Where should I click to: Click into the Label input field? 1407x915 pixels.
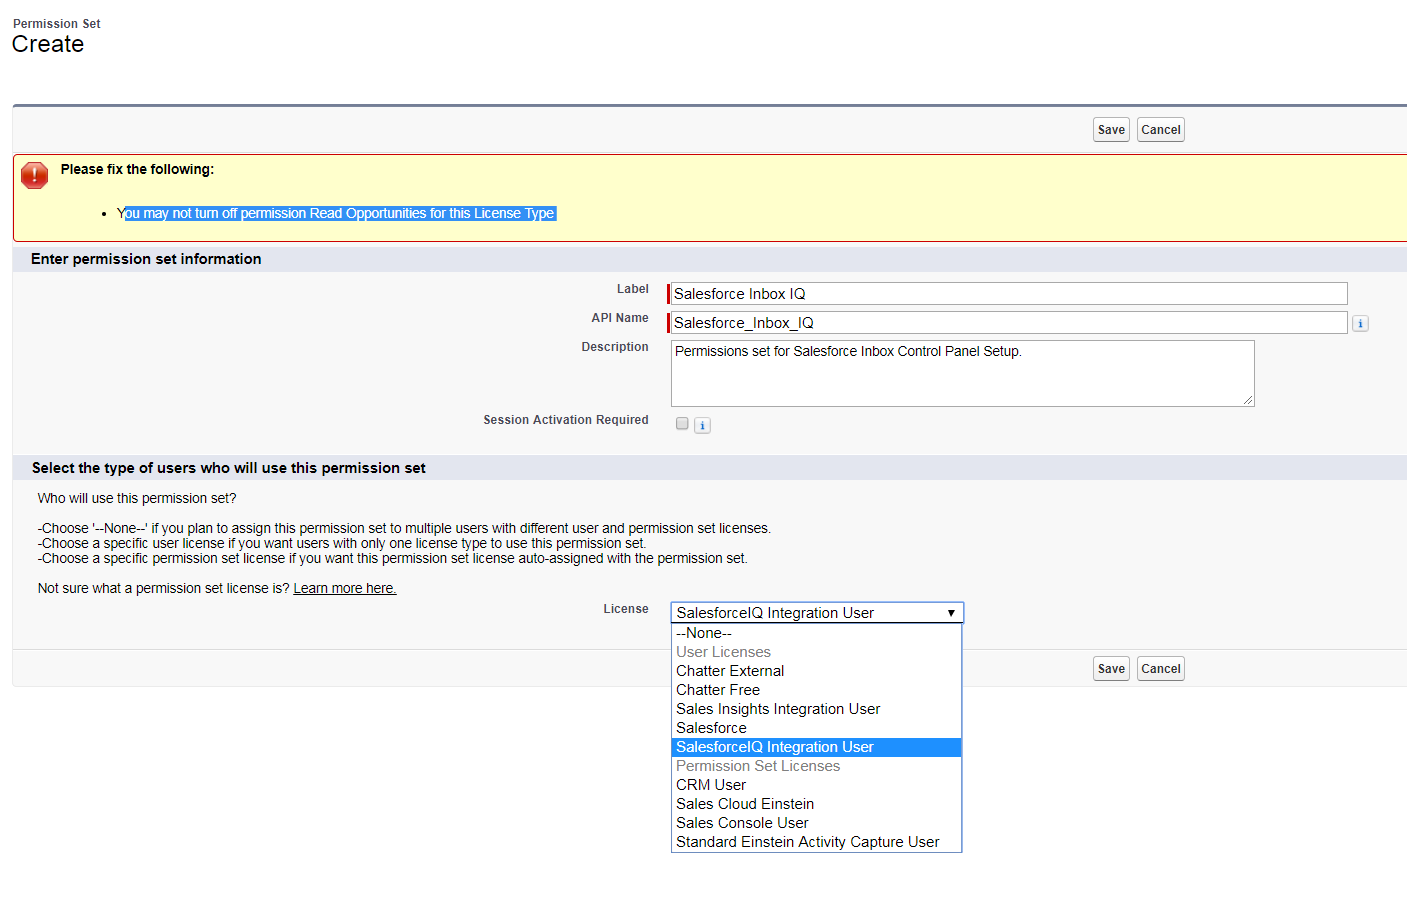pos(1008,294)
